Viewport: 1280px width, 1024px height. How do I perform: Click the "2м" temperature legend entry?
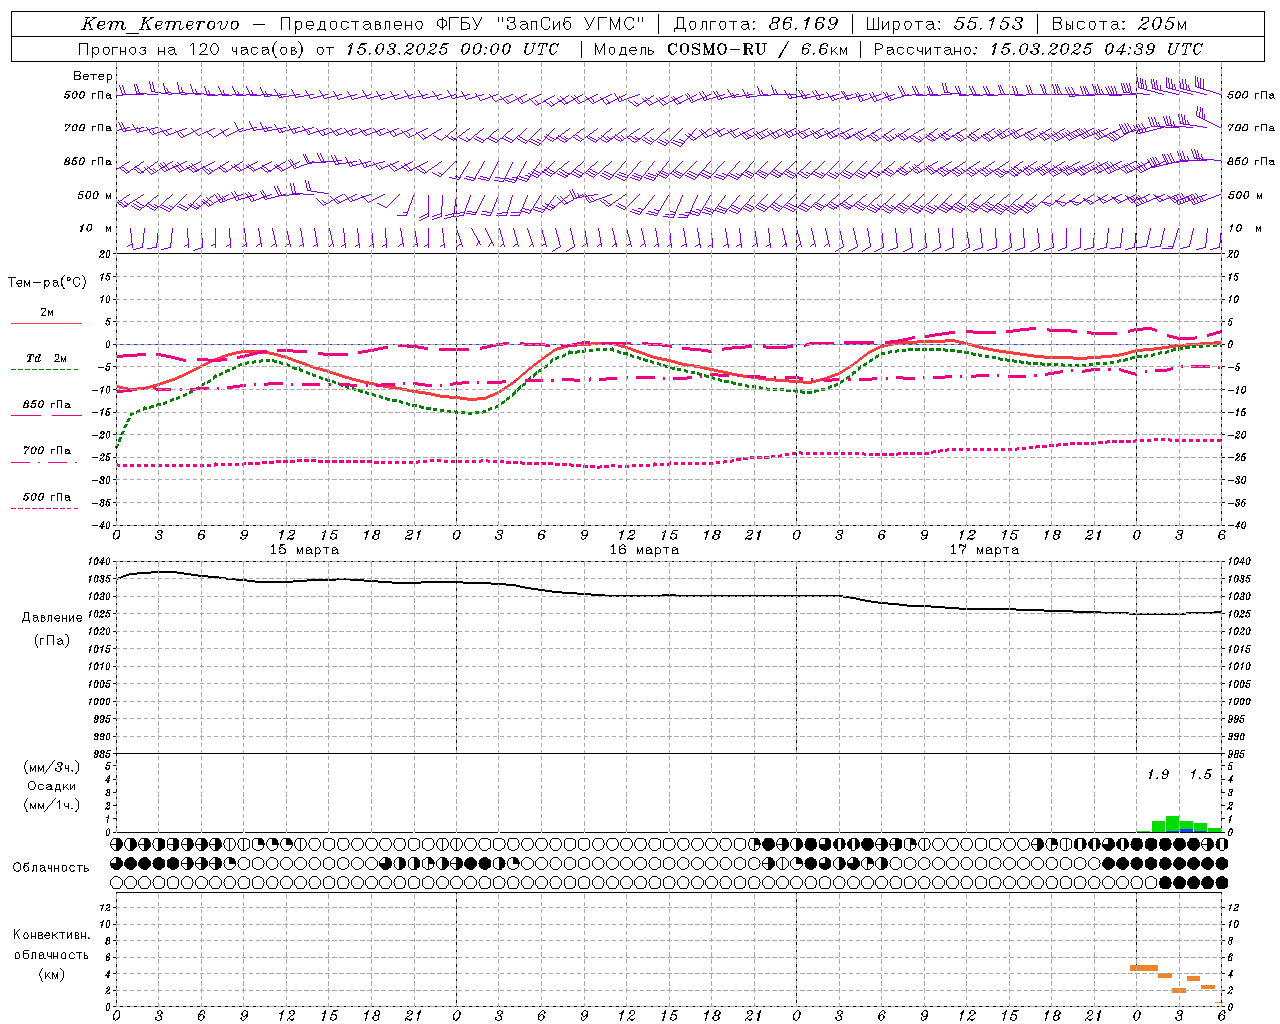47,312
